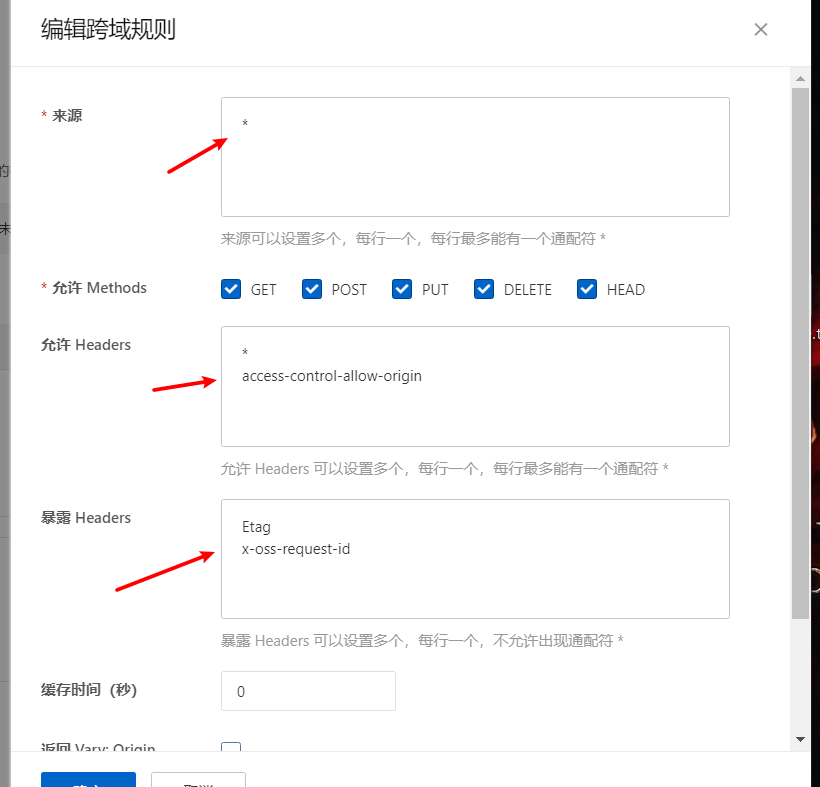The image size is (820, 787).
Task: Close the 编辑跨域规则 dialog with X
Action: point(761,29)
